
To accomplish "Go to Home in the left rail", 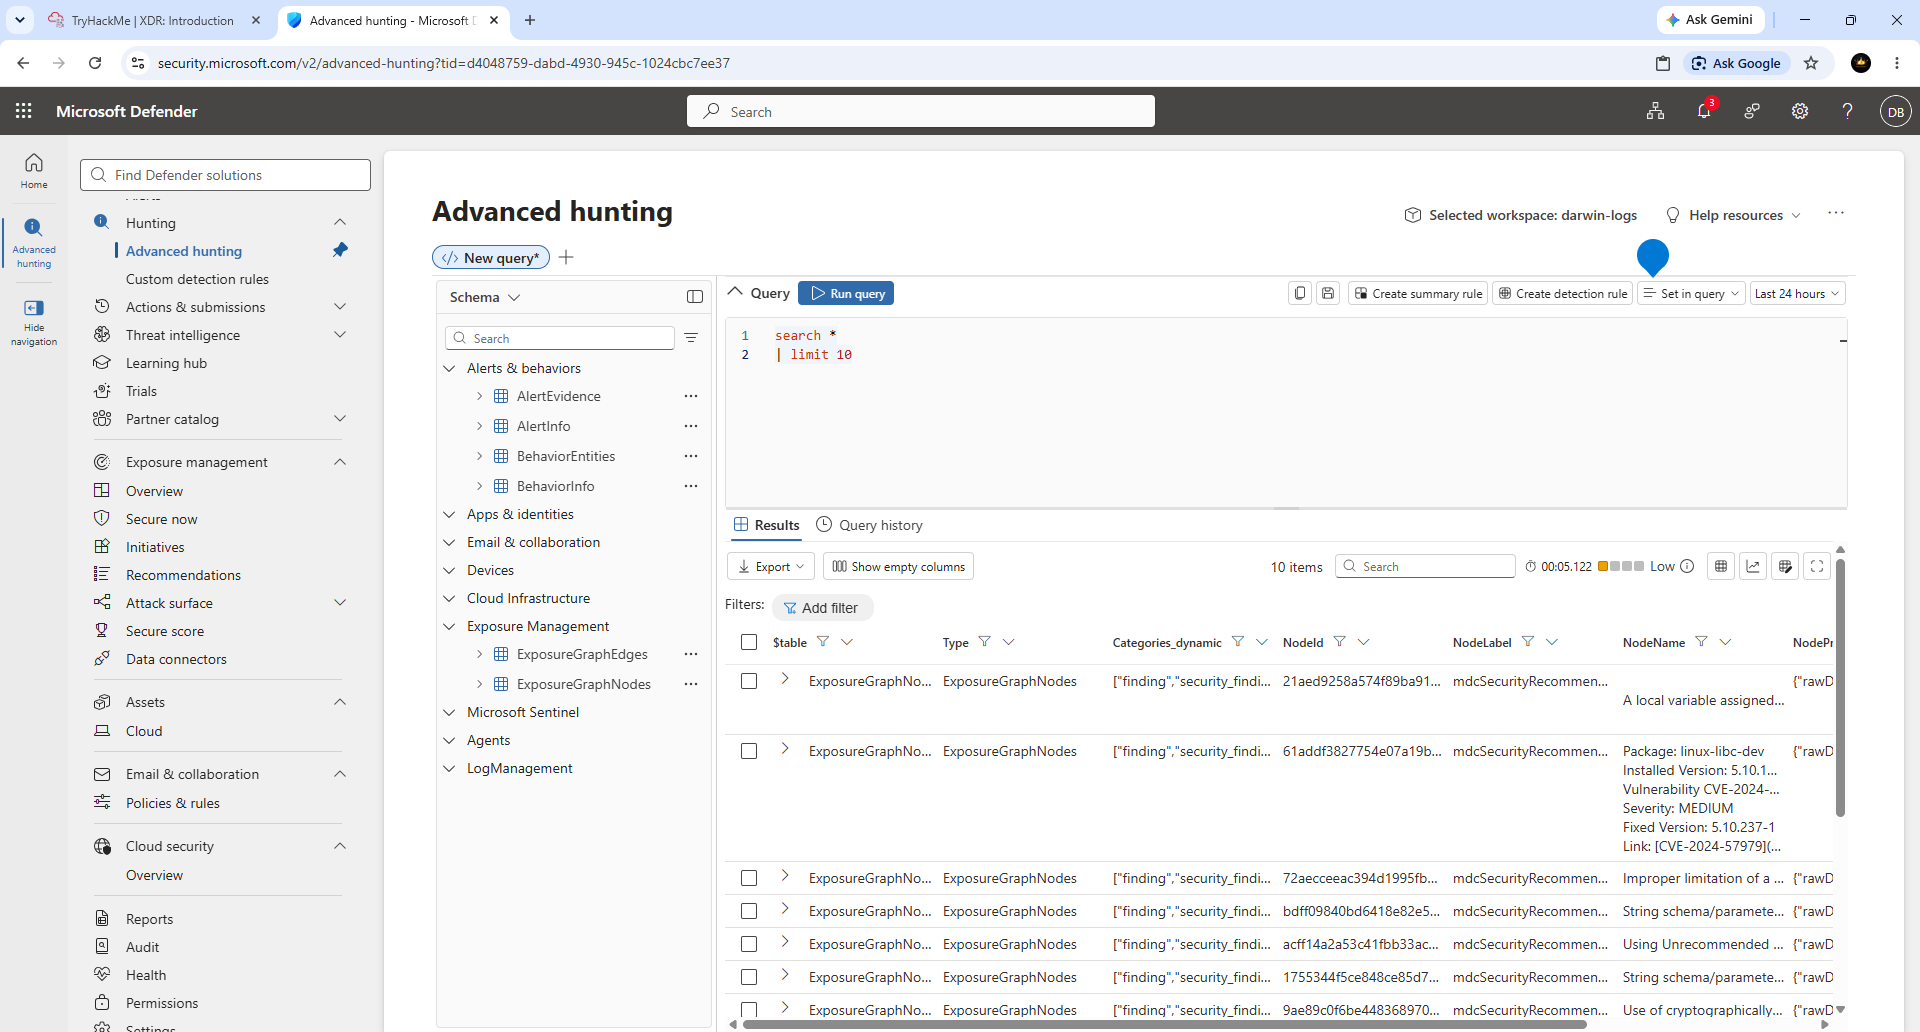I will click(x=34, y=170).
